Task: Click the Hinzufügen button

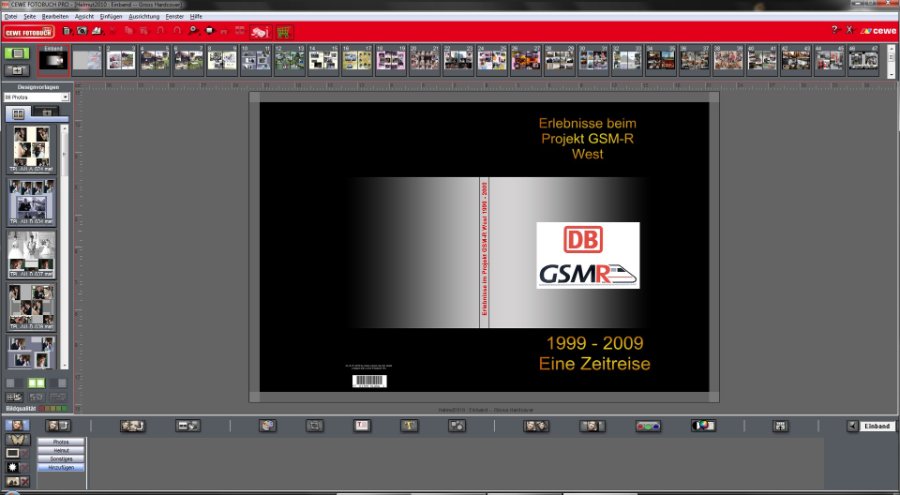Action: pos(61,468)
